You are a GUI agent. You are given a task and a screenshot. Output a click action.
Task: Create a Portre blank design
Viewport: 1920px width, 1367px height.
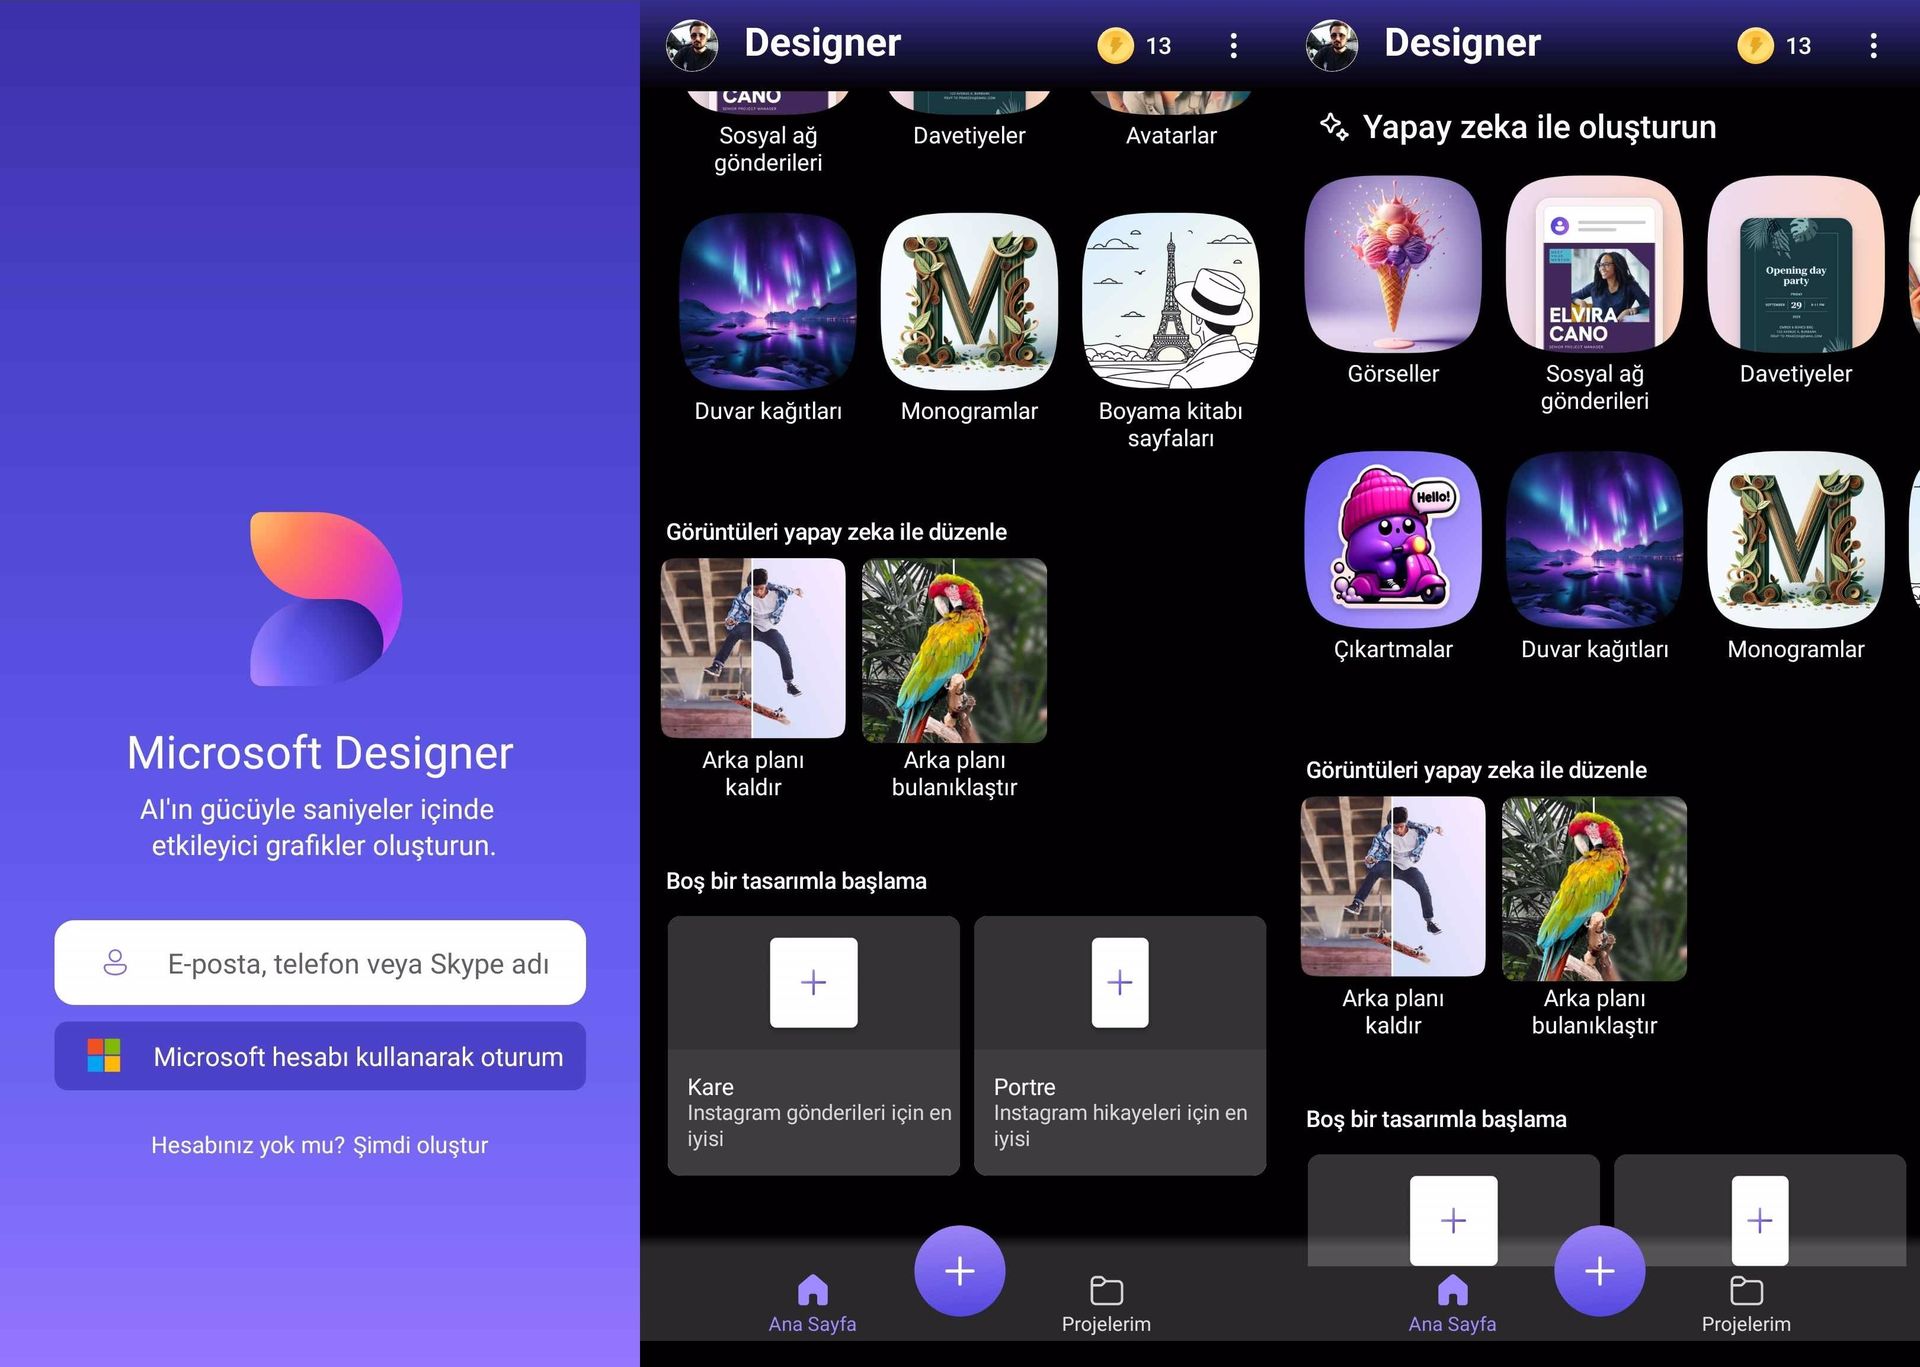[1120, 1045]
